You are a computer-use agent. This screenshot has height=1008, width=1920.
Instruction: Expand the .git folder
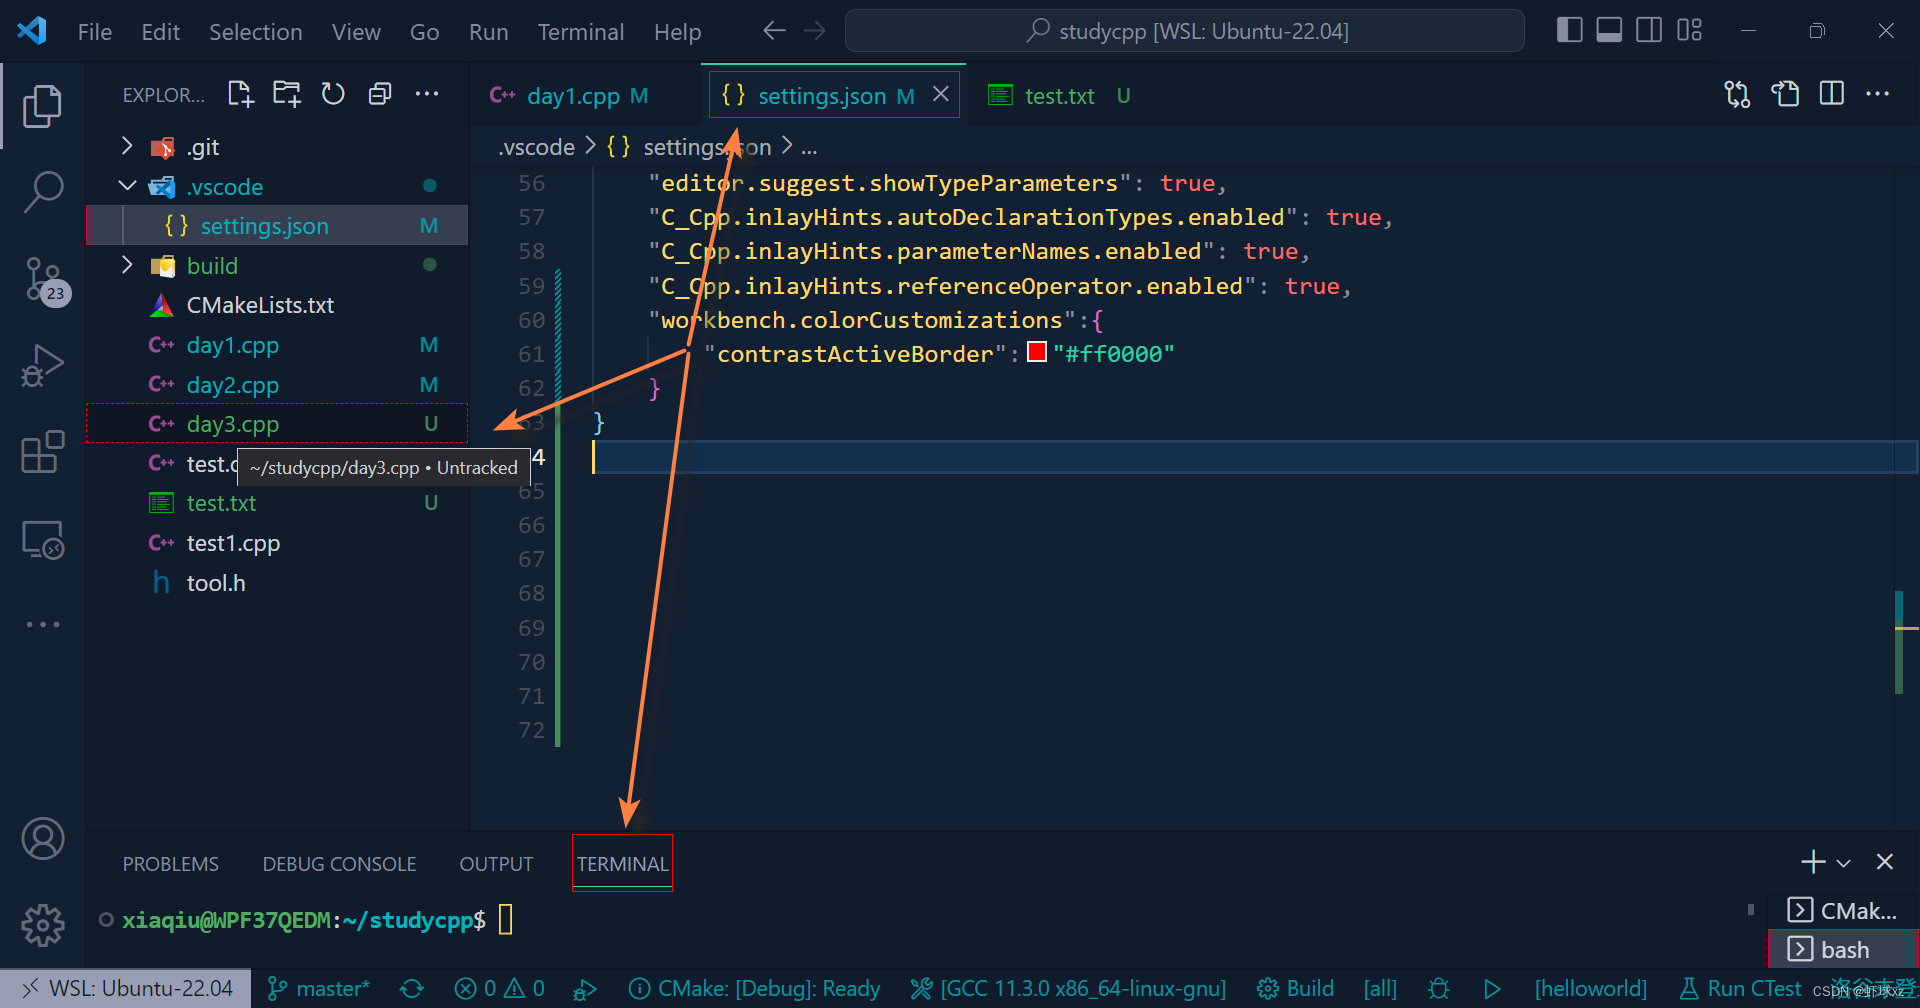pos(127,147)
